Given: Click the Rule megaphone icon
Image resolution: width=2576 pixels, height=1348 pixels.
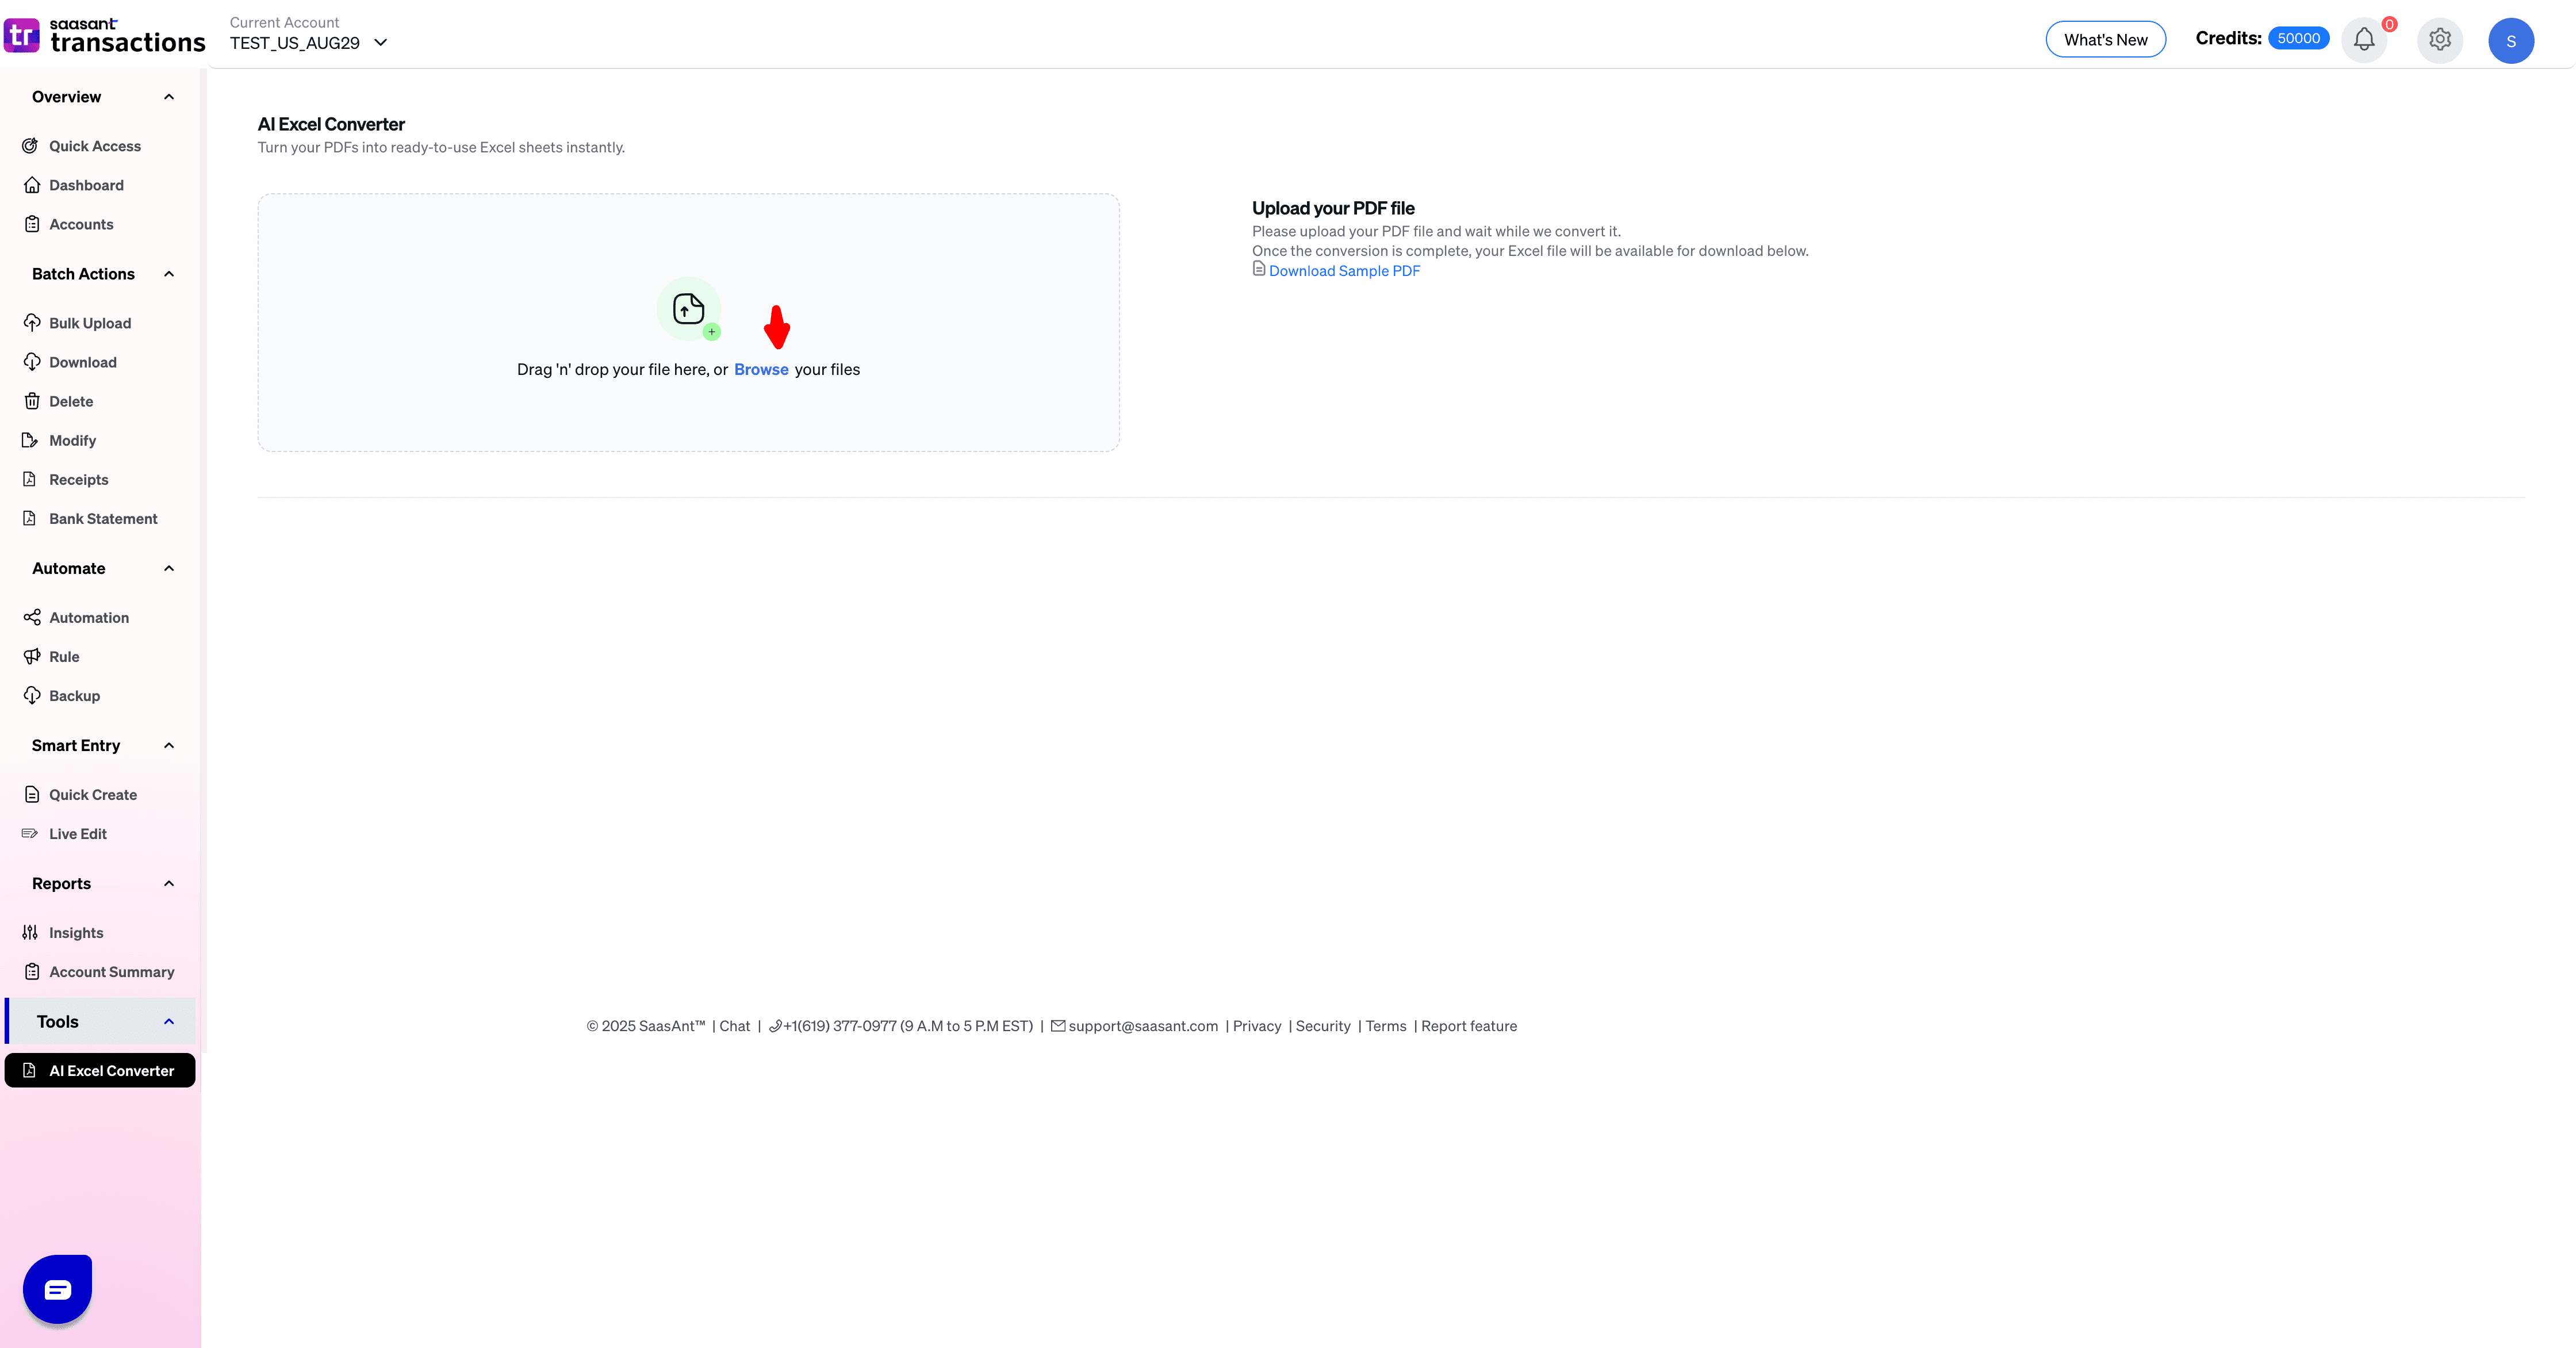Looking at the screenshot, I should [31, 656].
